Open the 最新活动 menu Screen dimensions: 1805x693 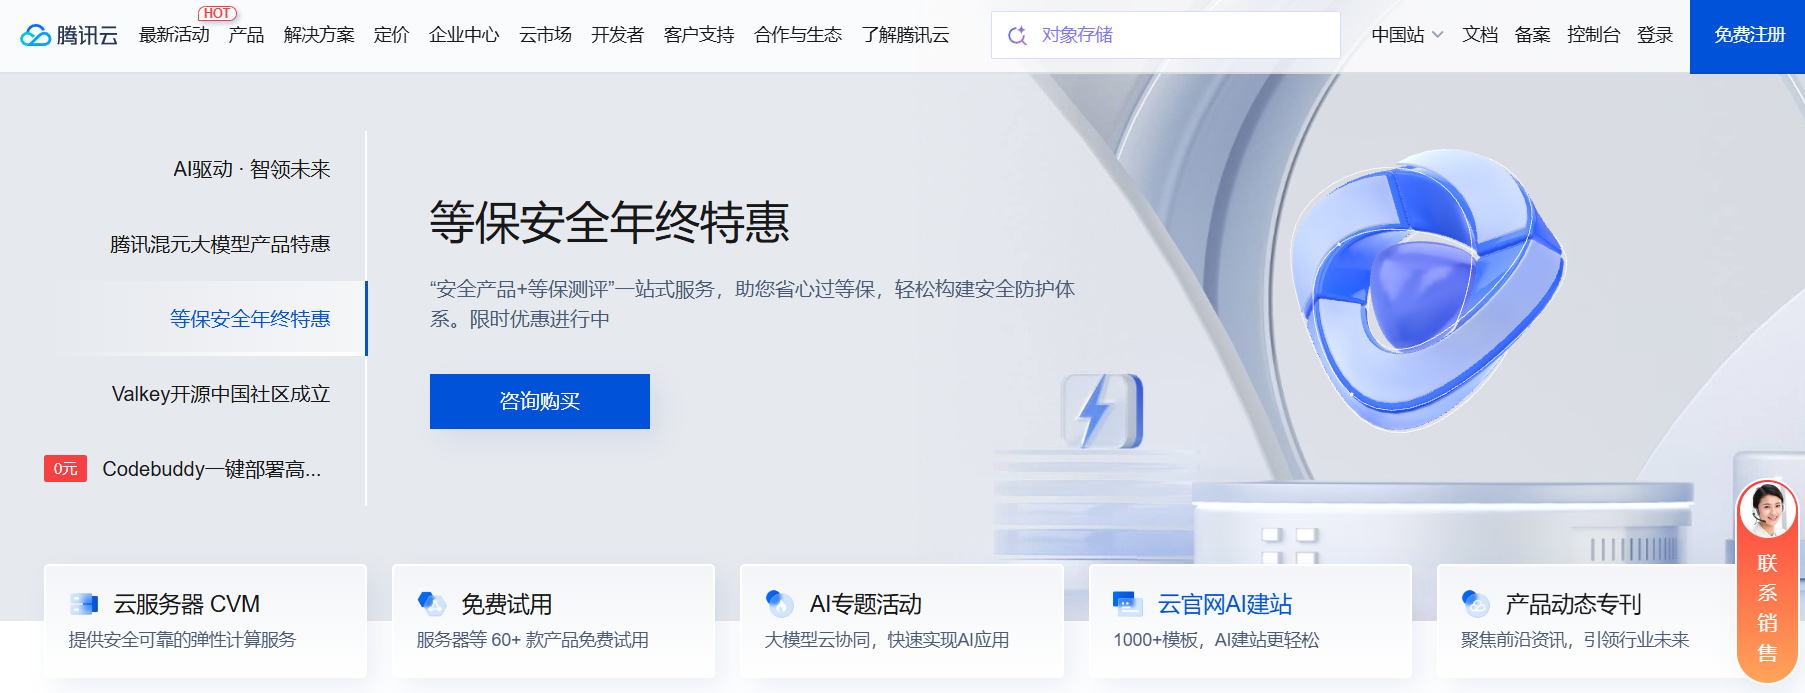point(174,35)
